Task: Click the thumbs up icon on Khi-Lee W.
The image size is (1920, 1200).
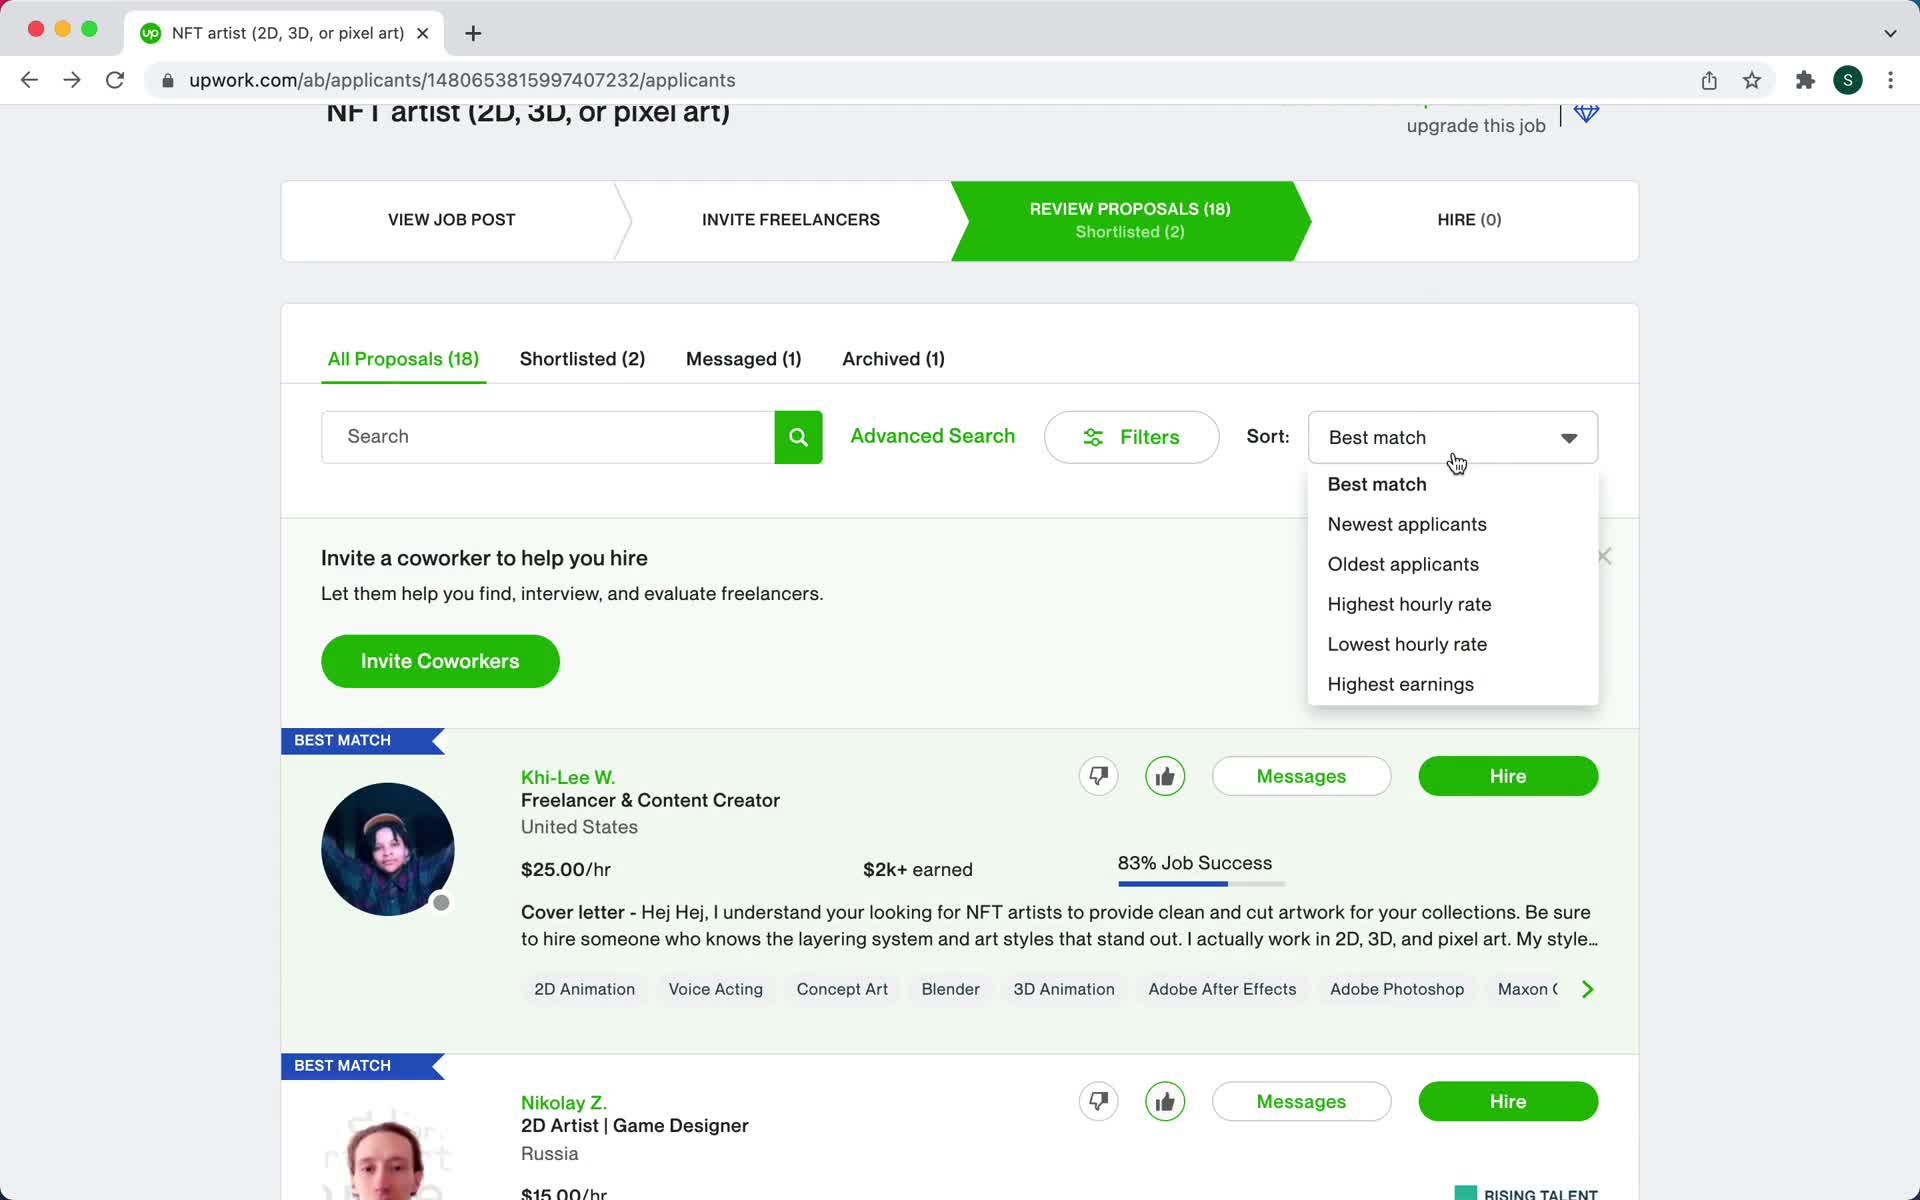Action: point(1165,776)
